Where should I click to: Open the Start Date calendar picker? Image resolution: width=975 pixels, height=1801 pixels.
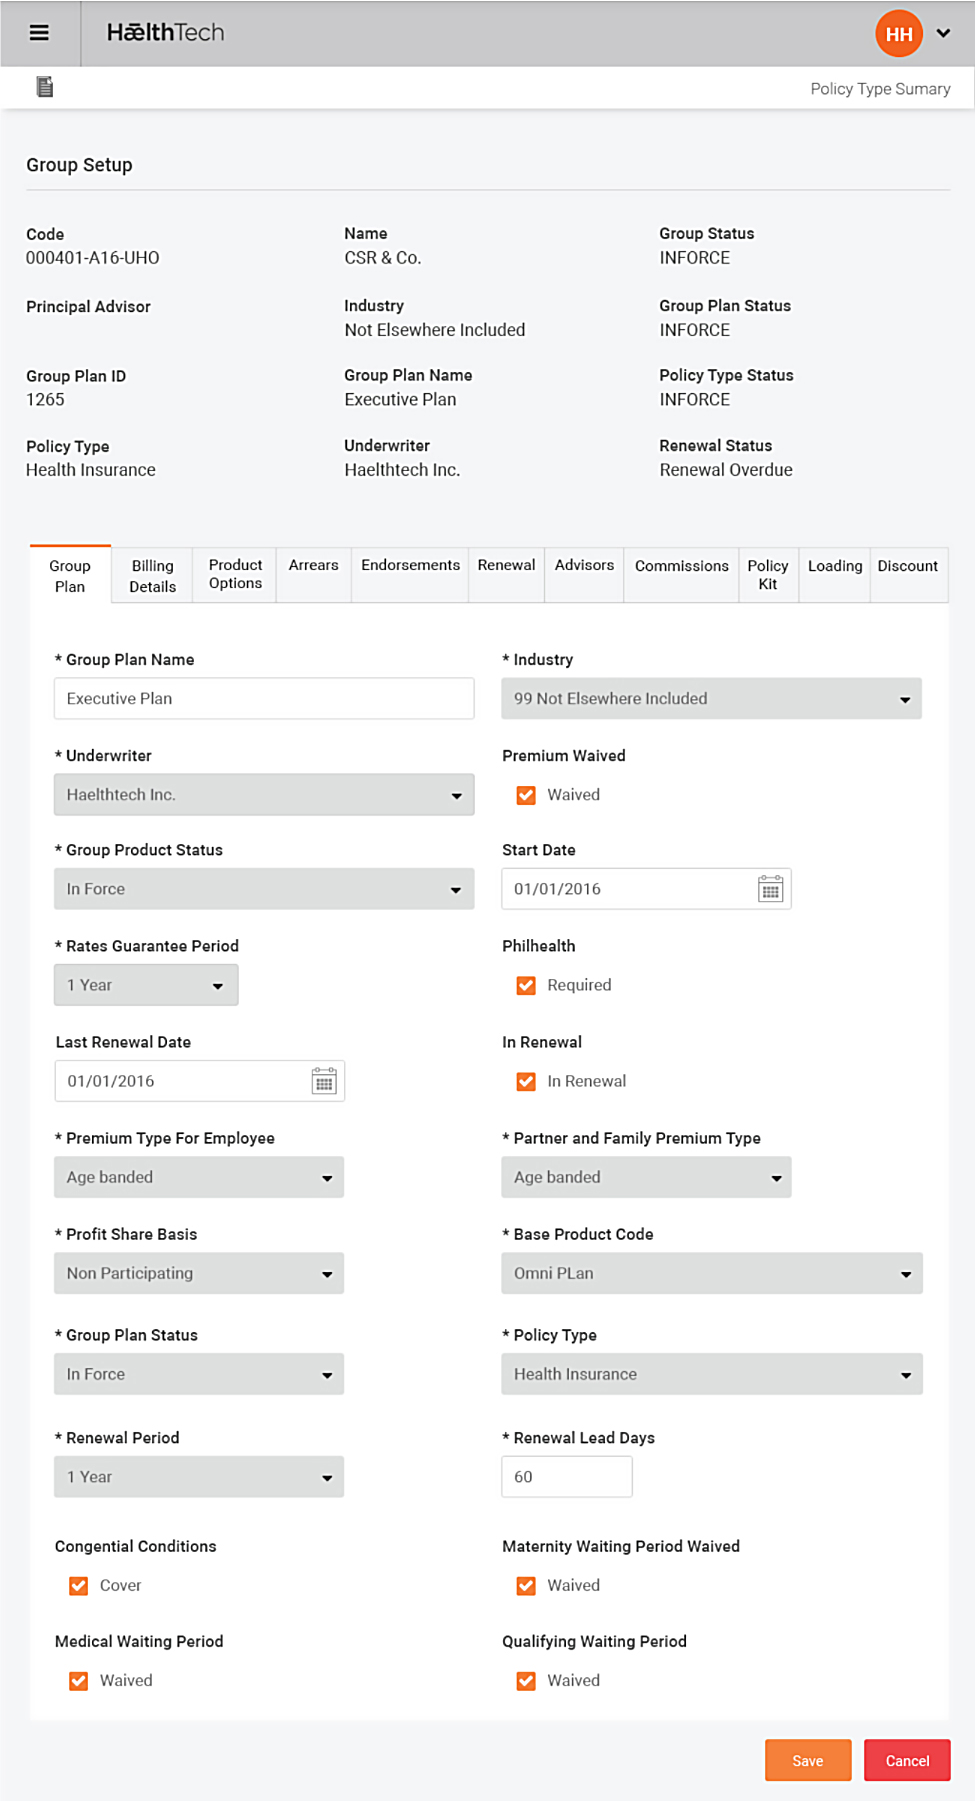(x=770, y=889)
